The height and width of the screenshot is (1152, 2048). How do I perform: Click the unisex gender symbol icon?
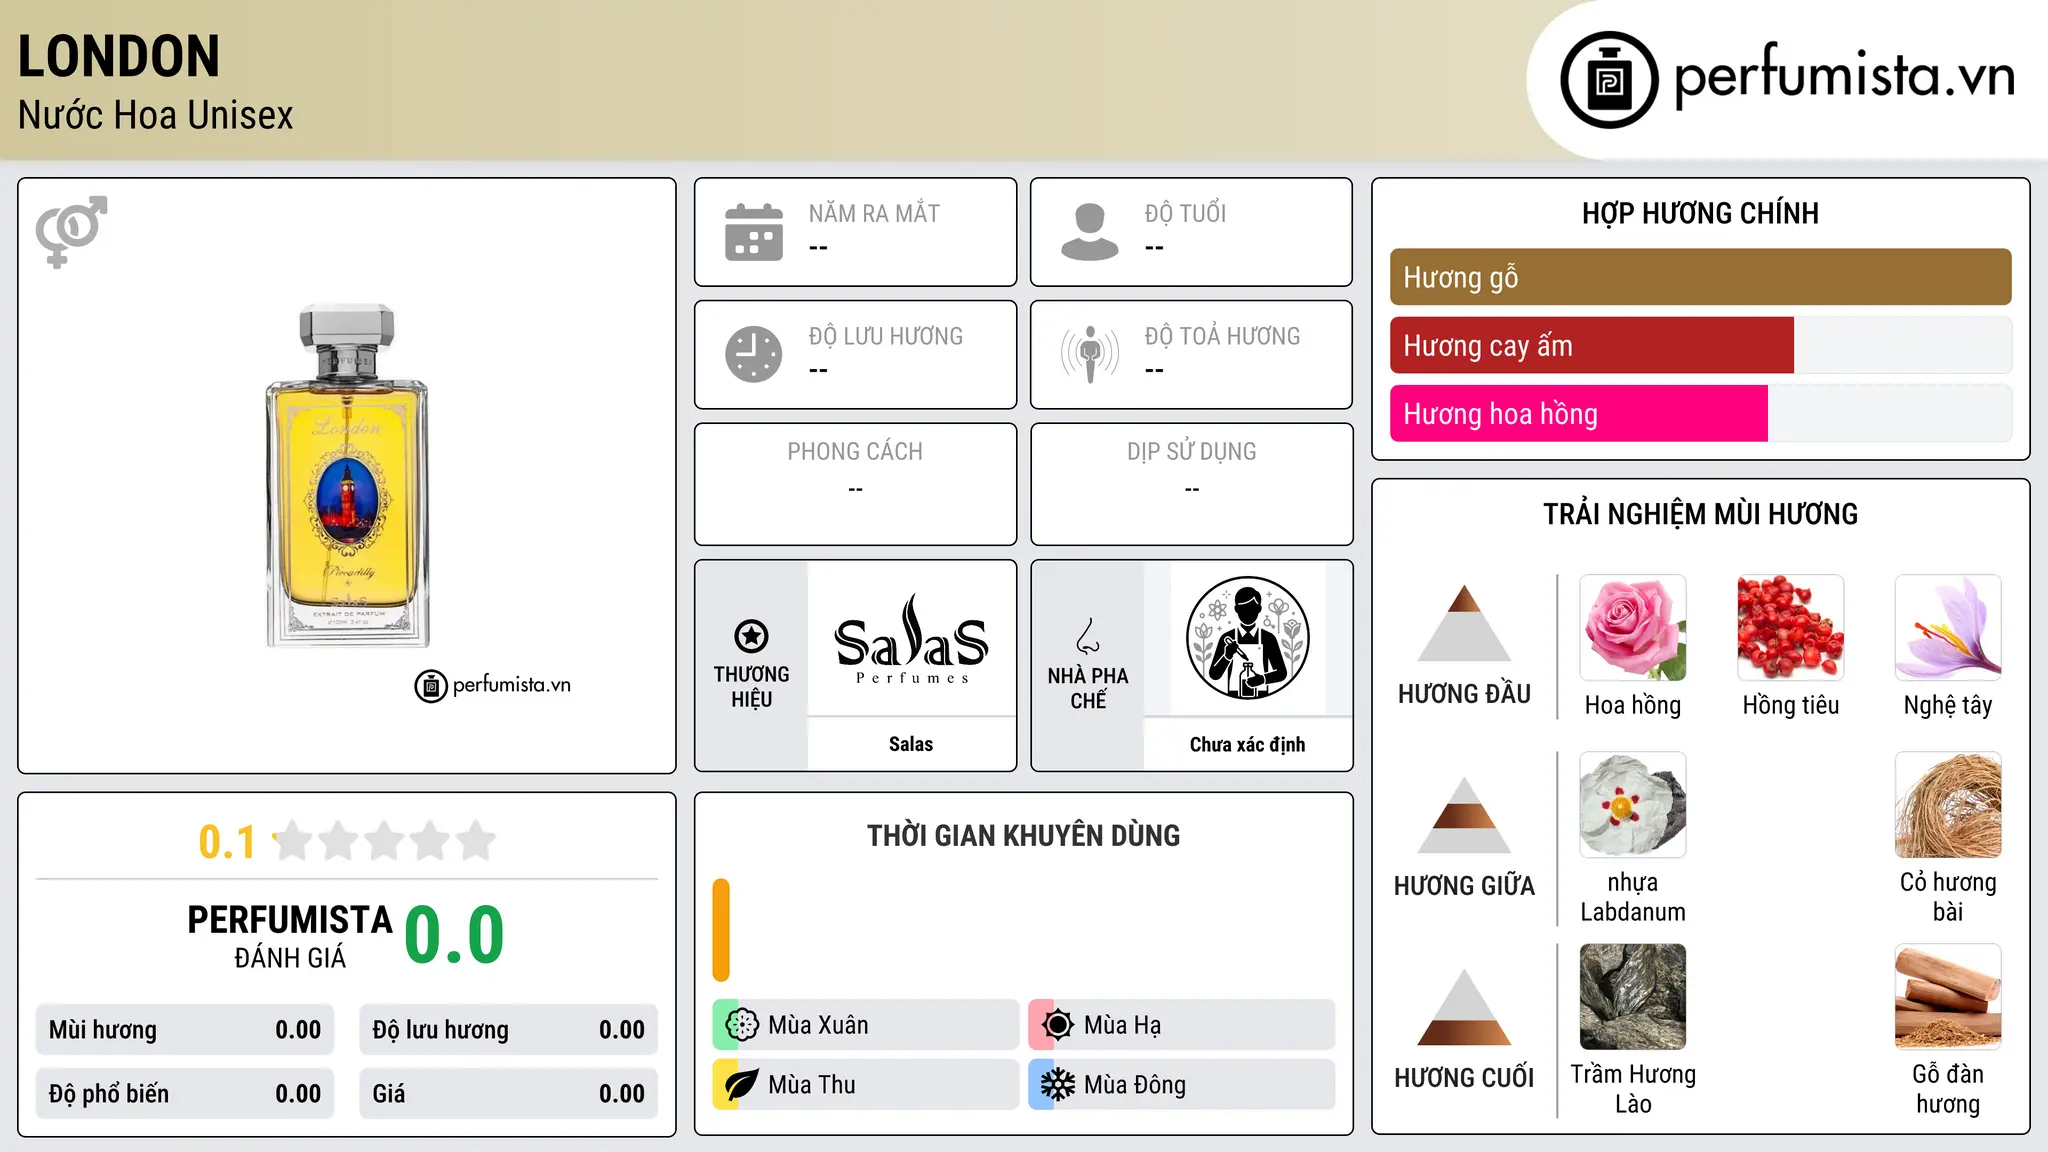click(71, 231)
